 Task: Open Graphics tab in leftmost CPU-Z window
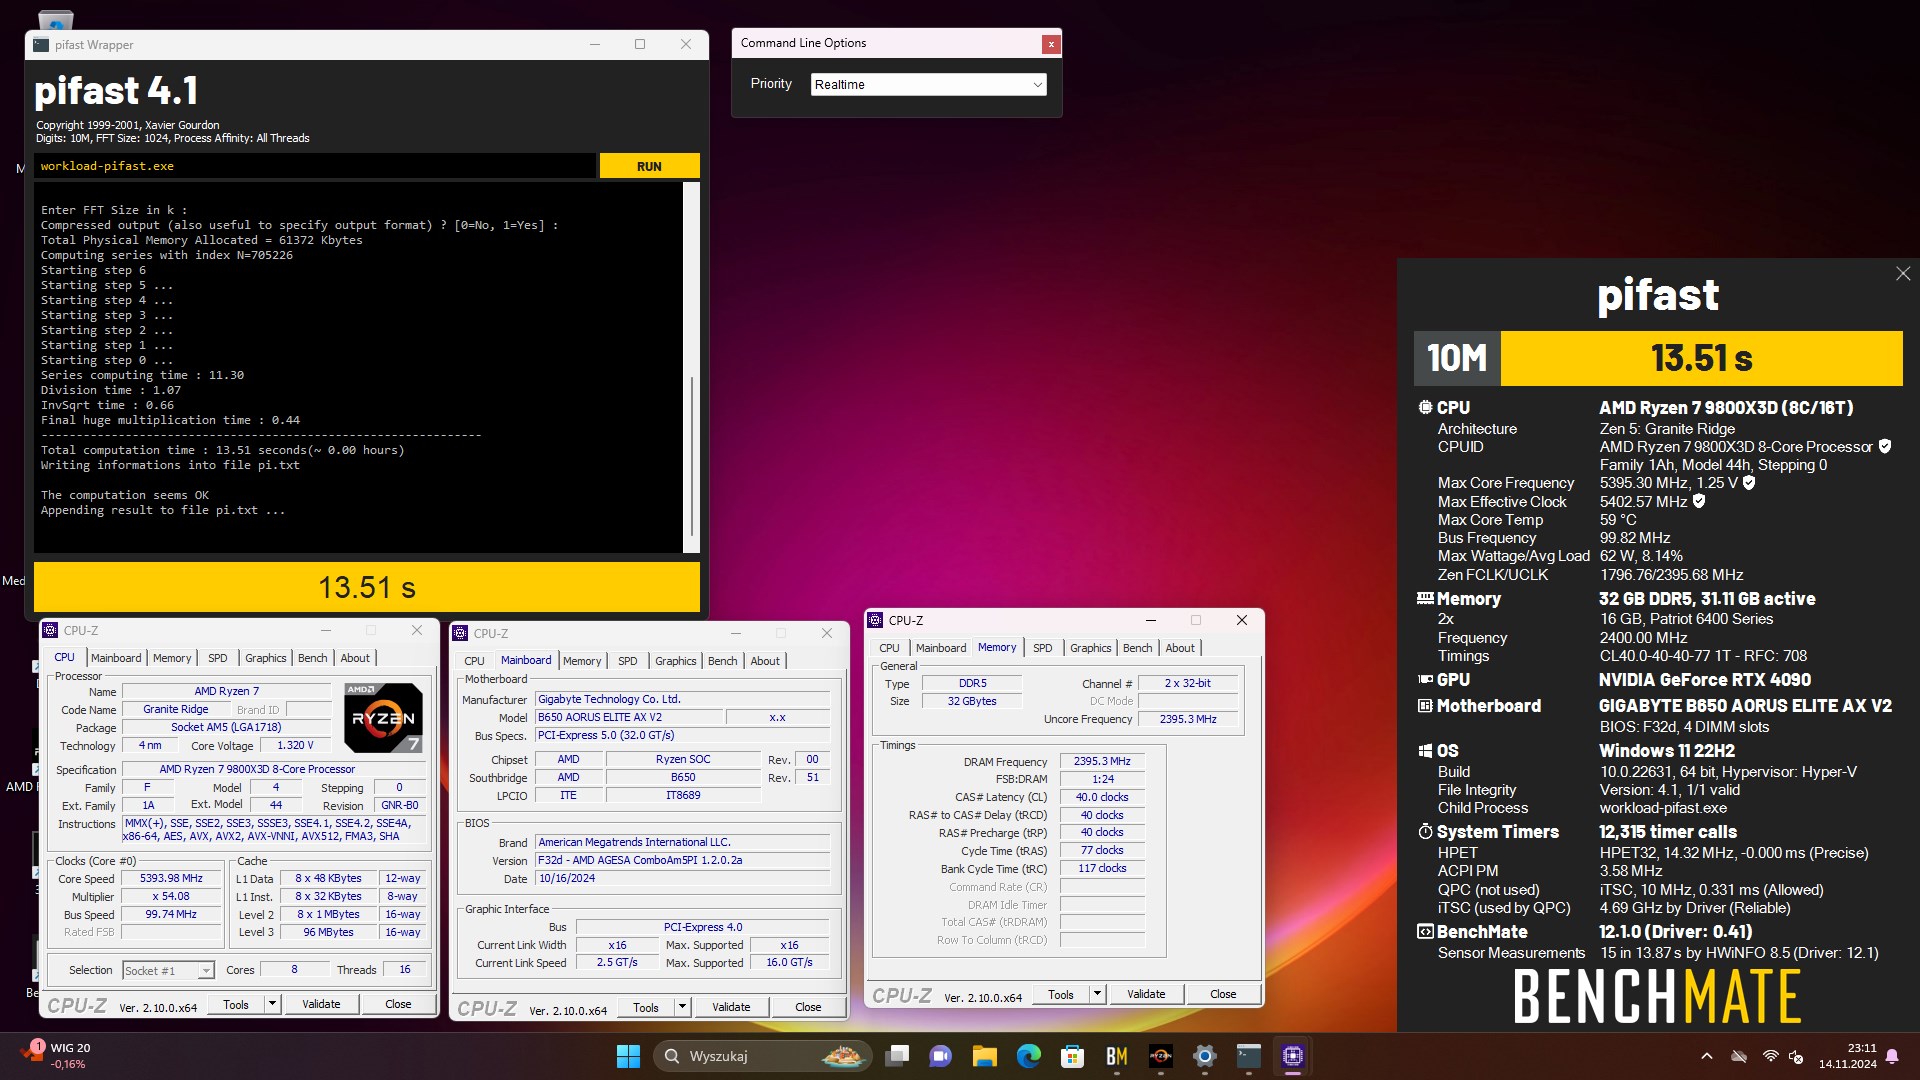coord(266,659)
